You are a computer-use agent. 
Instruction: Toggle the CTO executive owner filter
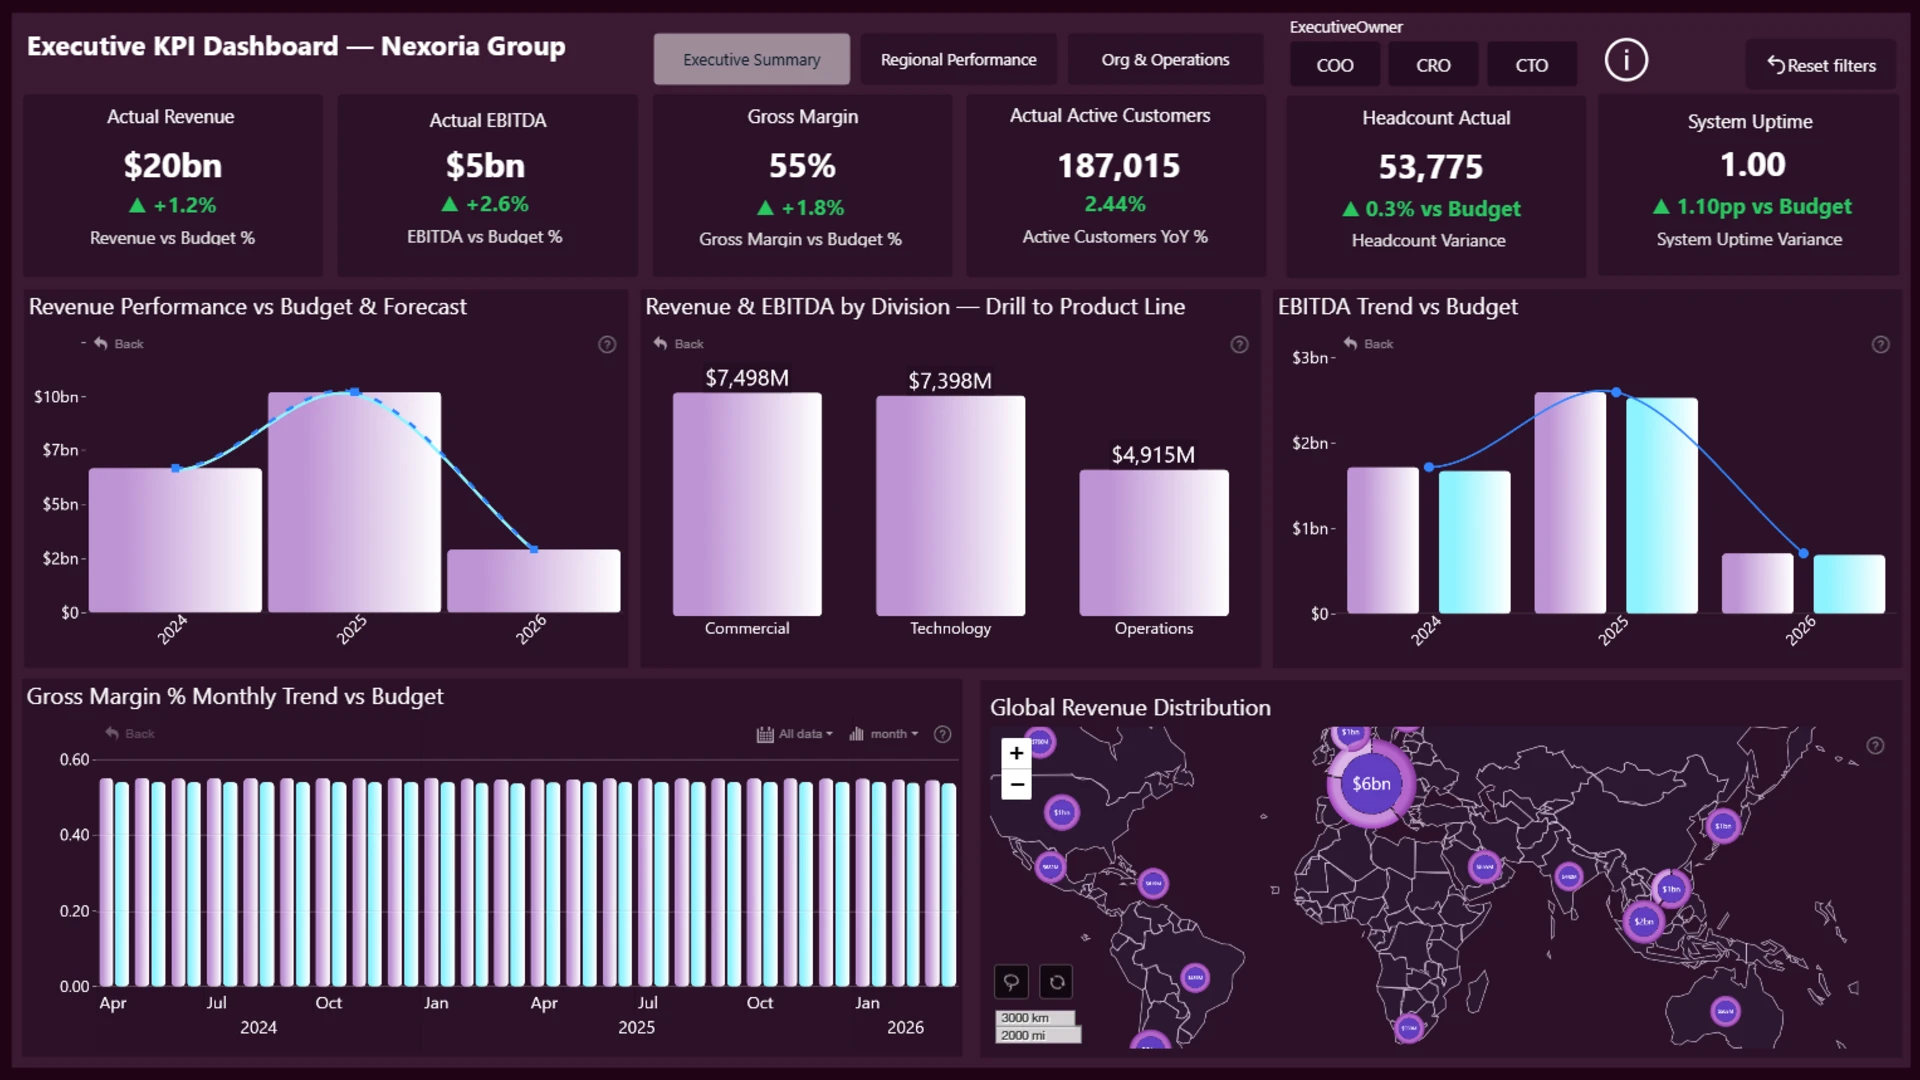click(x=1531, y=65)
